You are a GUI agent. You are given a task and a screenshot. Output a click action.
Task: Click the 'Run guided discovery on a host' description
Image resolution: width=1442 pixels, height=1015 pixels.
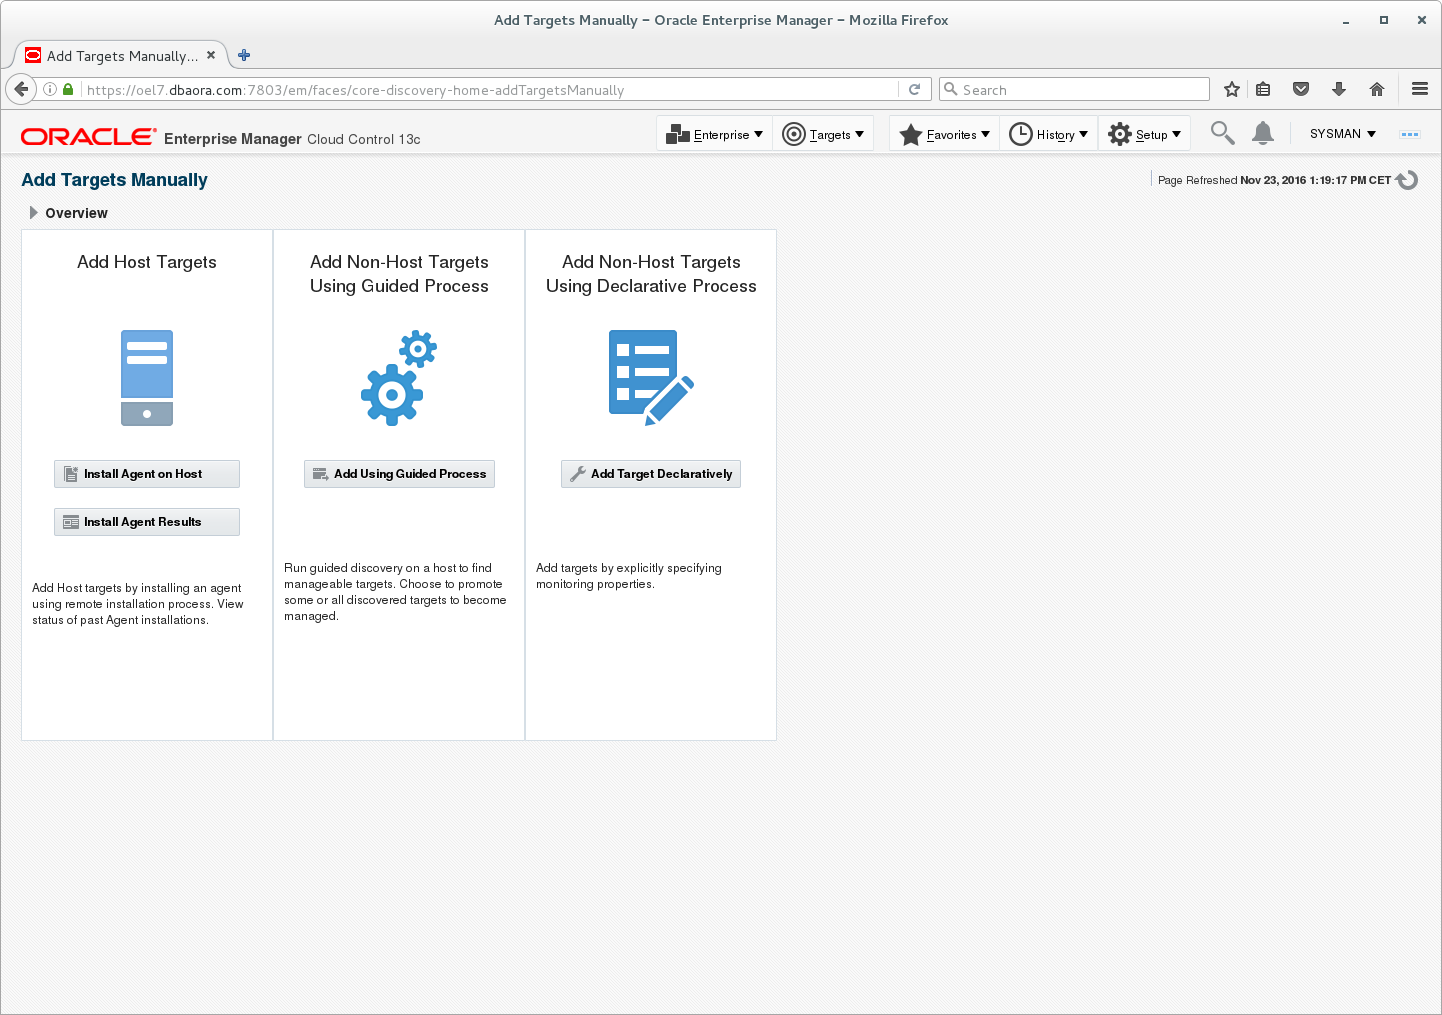395,592
